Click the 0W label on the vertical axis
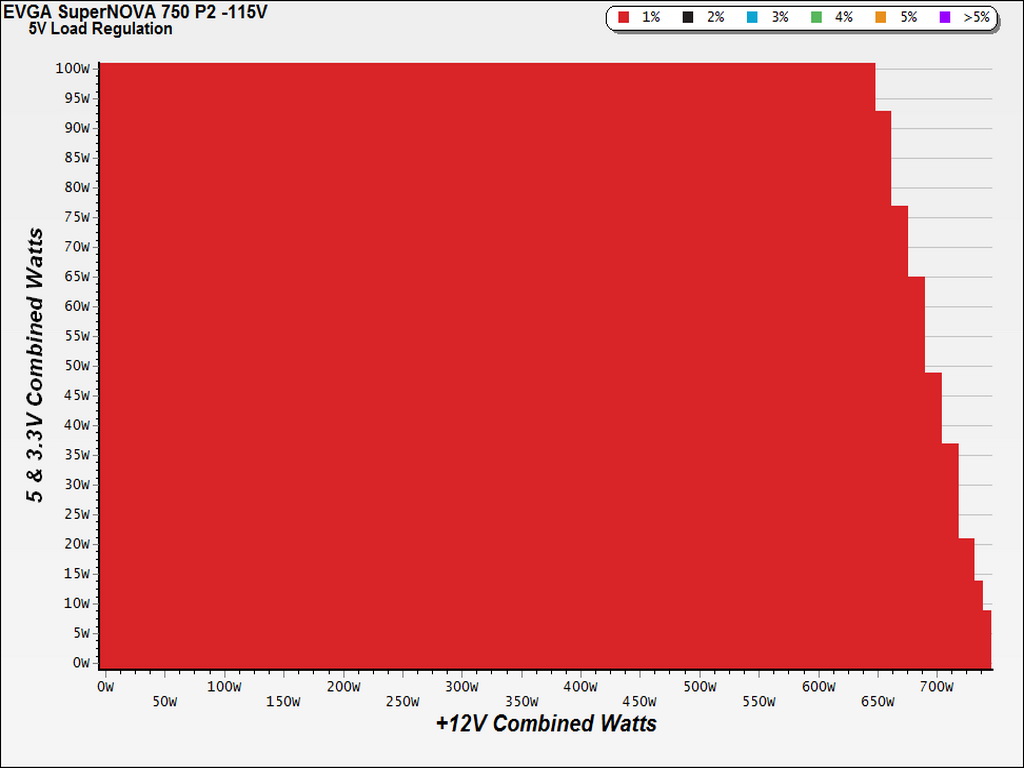This screenshot has height=768, width=1024. tap(80, 663)
